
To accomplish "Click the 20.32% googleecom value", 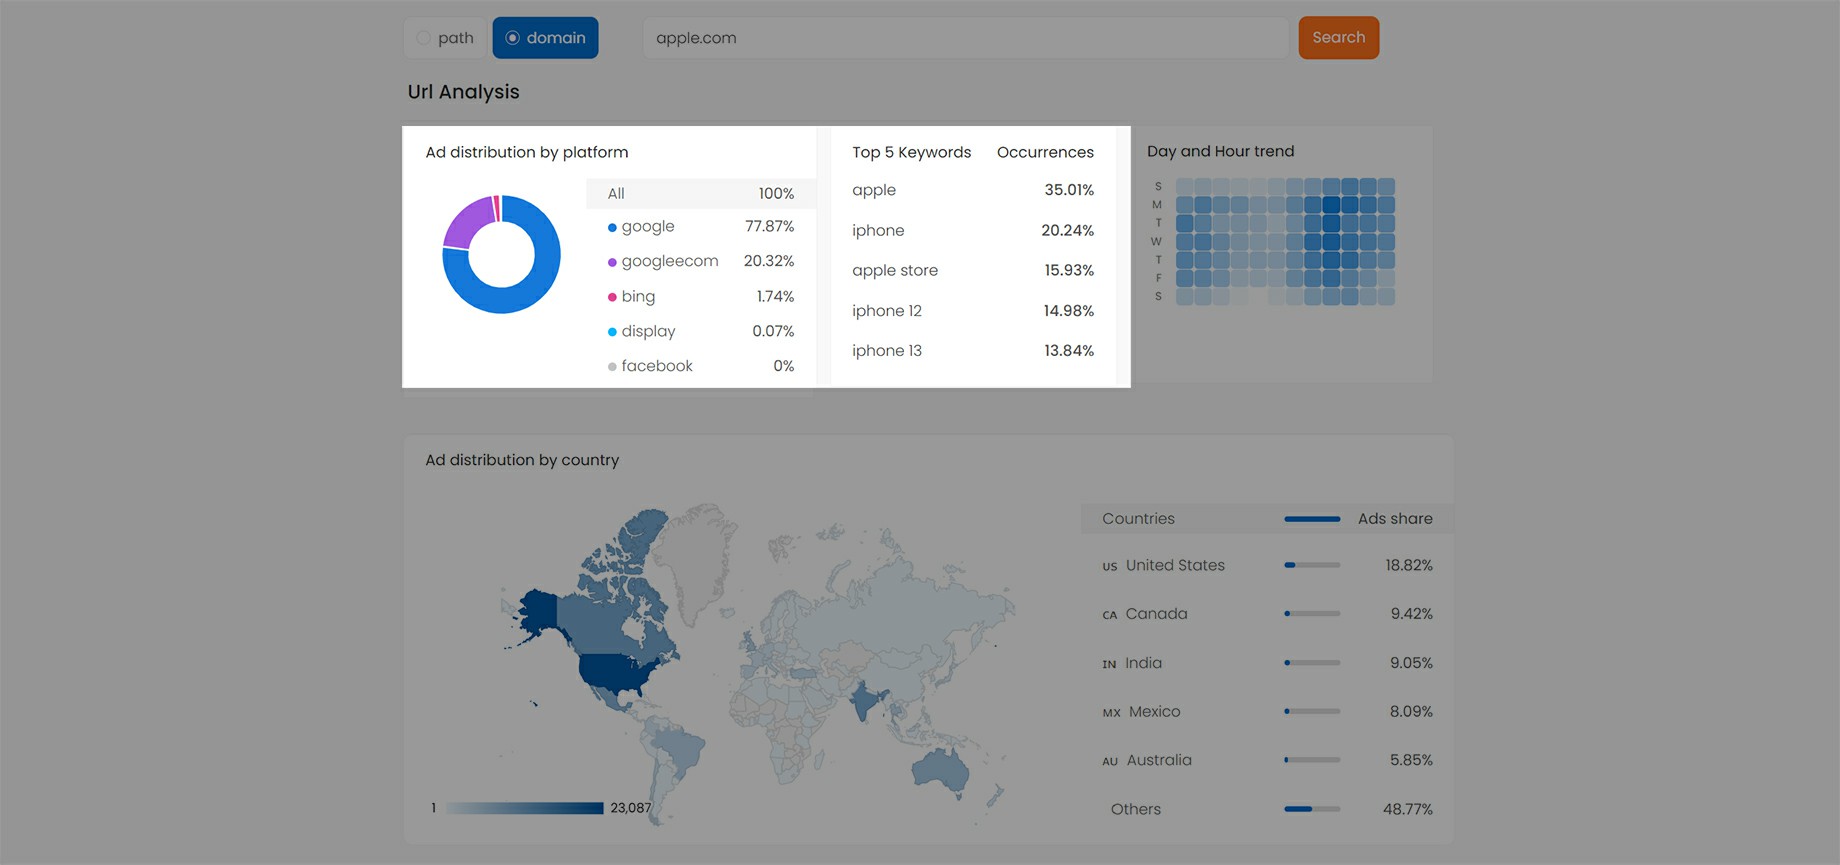I will pyautogui.click(x=769, y=261).
